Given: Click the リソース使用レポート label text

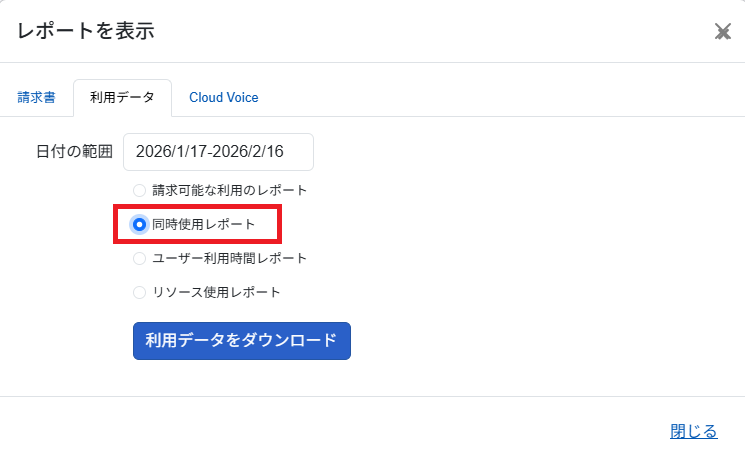Looking at the screenshot, I should (216, 293).
